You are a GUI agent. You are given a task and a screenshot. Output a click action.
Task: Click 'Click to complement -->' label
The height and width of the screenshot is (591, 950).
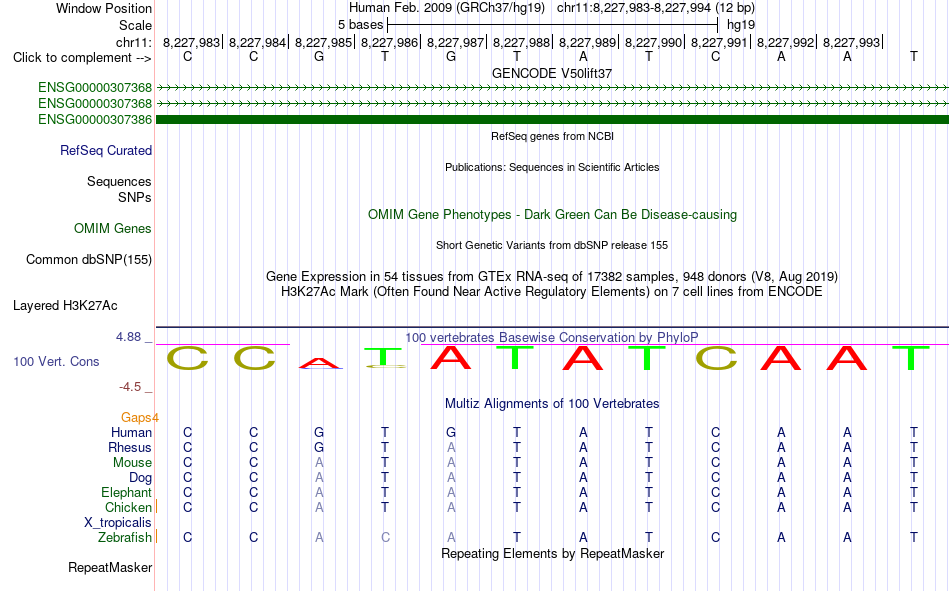[82, 58]
